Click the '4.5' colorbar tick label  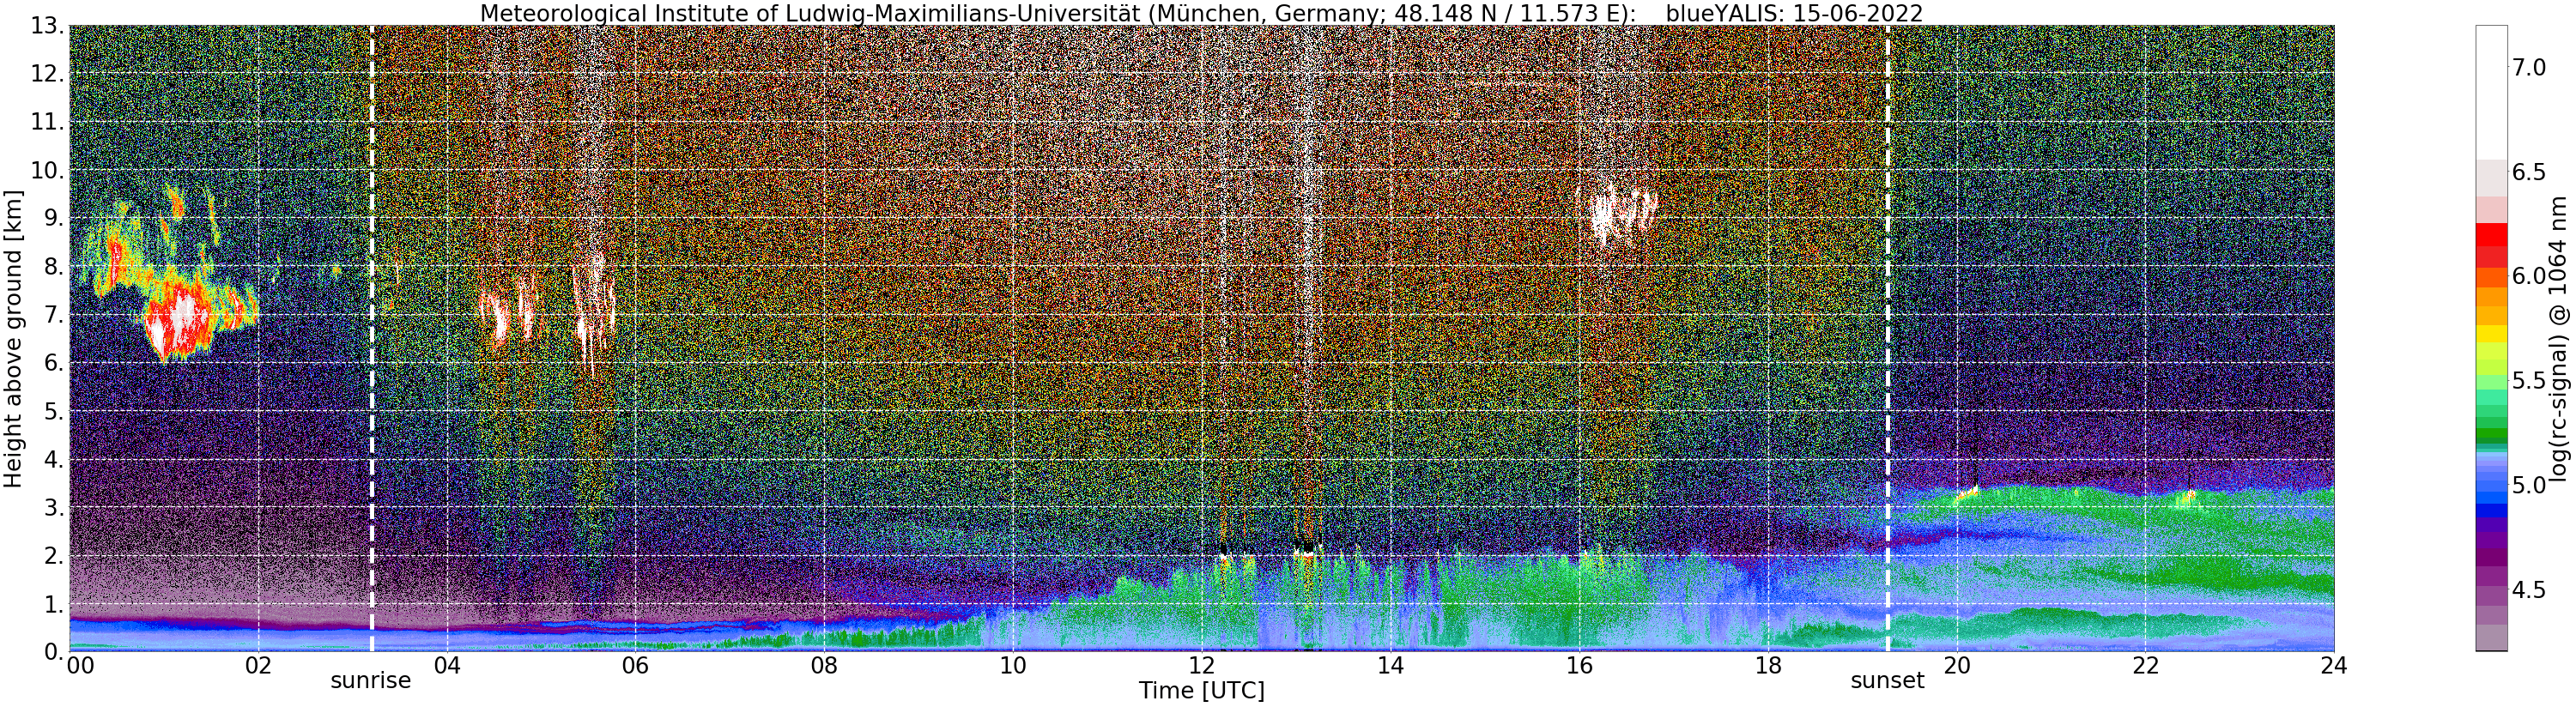point(2529,590)
